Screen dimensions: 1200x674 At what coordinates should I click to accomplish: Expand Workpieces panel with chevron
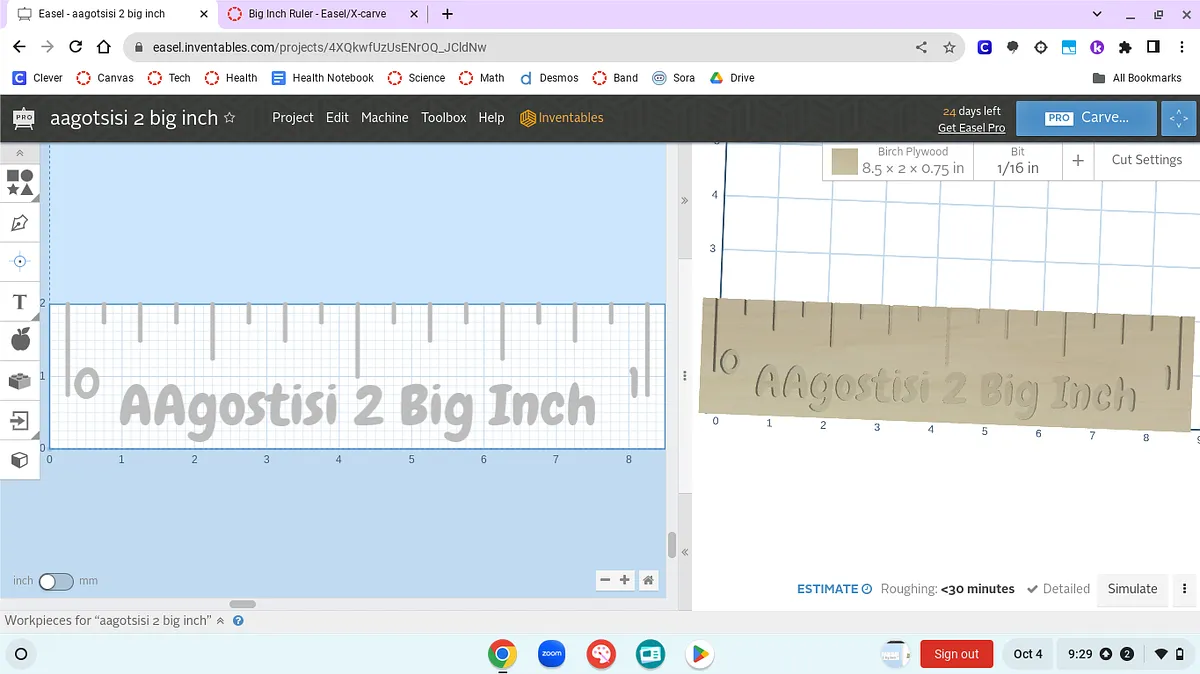[x=220, y=621]
